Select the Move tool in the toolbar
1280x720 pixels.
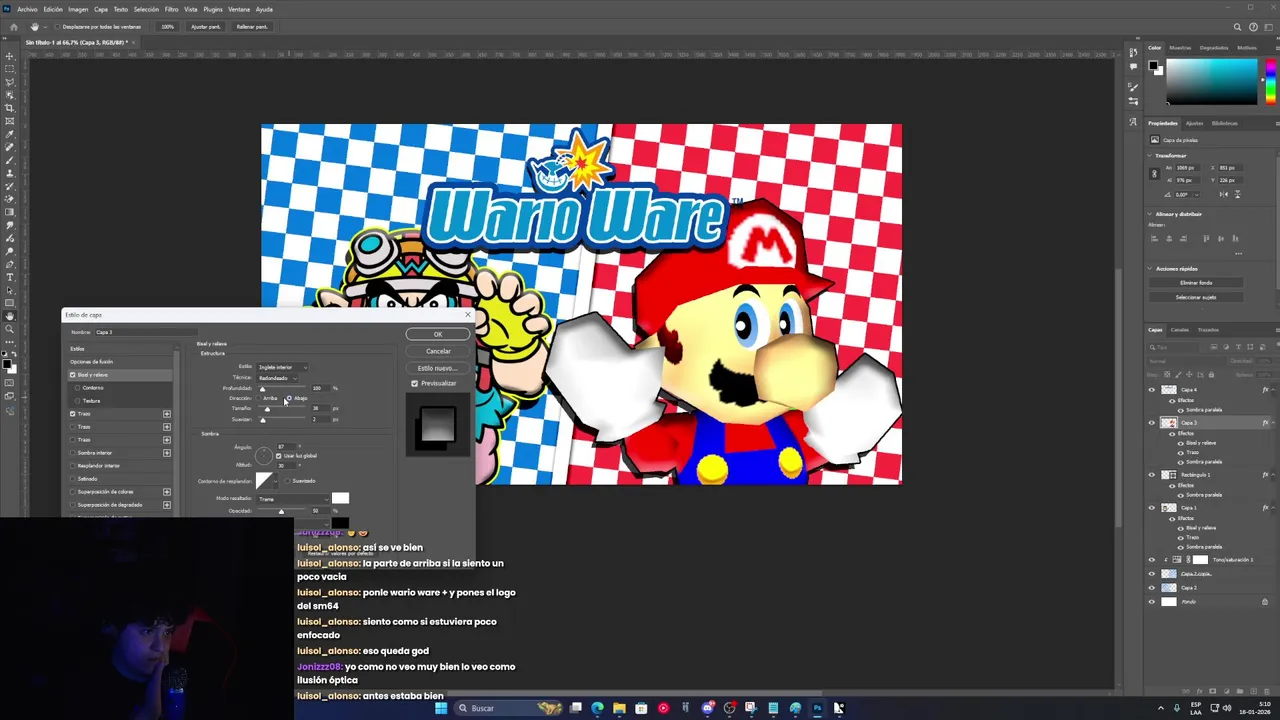pyautogui.click(x=10, y=56)
